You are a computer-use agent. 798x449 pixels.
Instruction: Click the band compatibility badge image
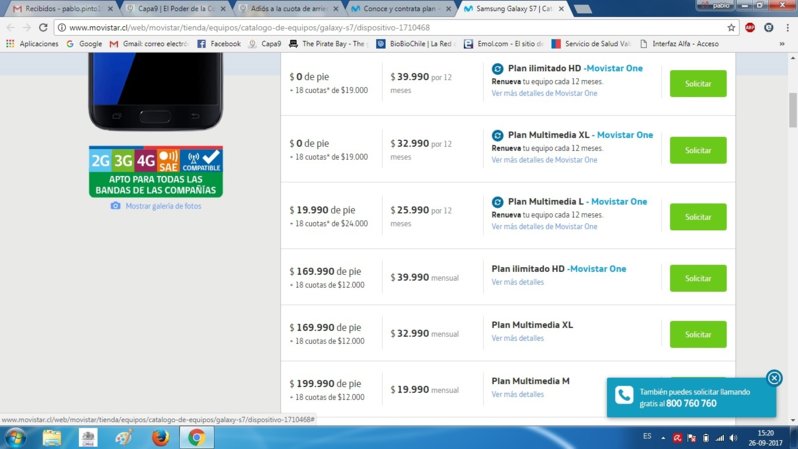point(156,172)
